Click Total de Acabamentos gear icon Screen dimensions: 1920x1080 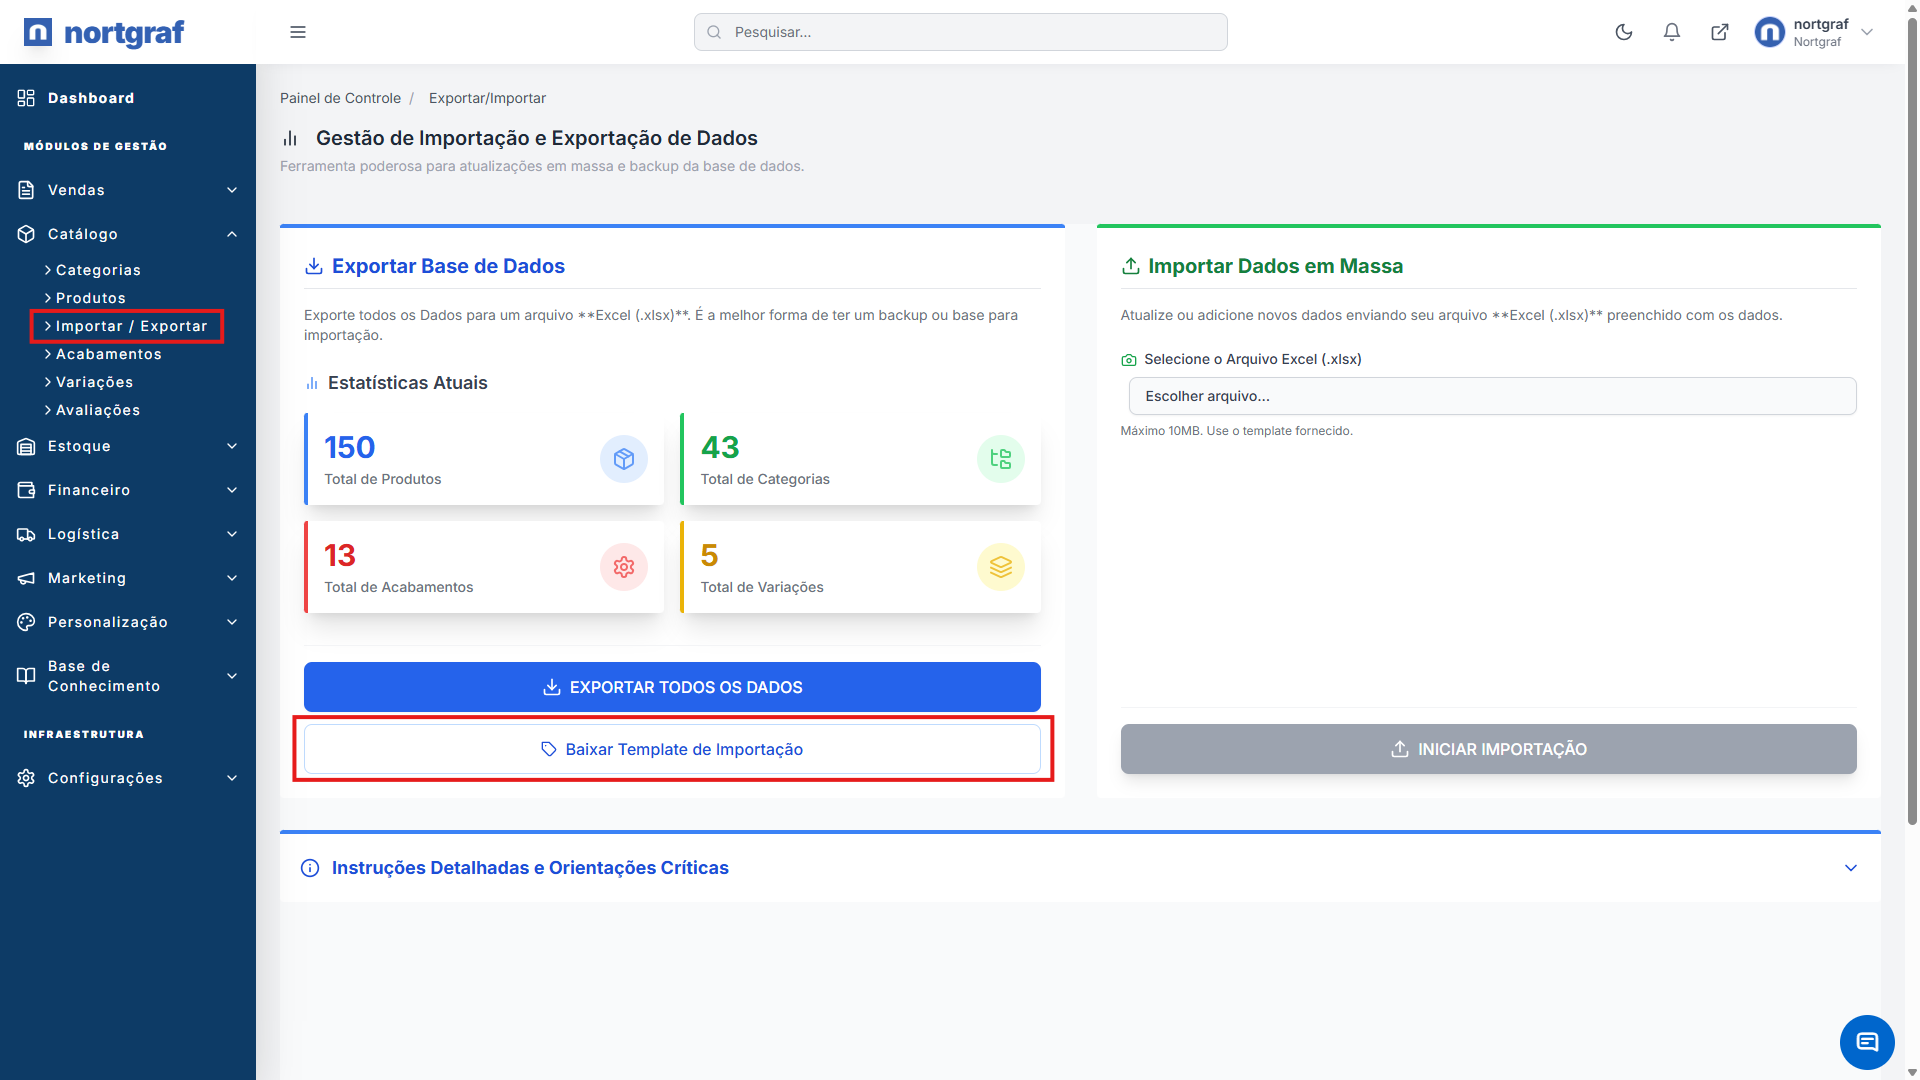[x=624, y=567]
